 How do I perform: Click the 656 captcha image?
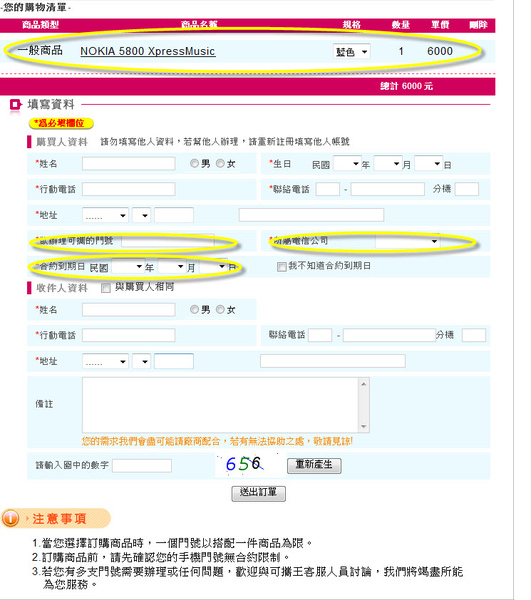[x=249, y=465]
